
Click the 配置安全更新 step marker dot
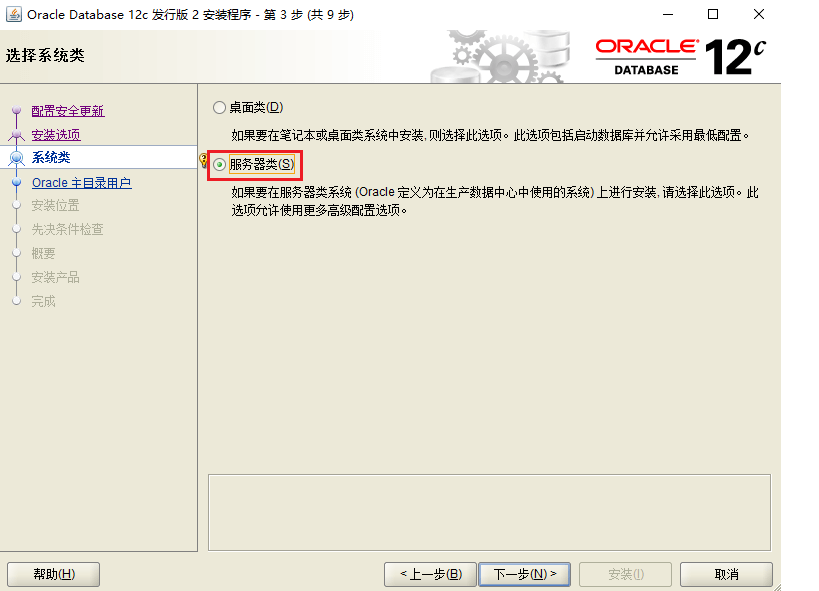pos(17,110)
